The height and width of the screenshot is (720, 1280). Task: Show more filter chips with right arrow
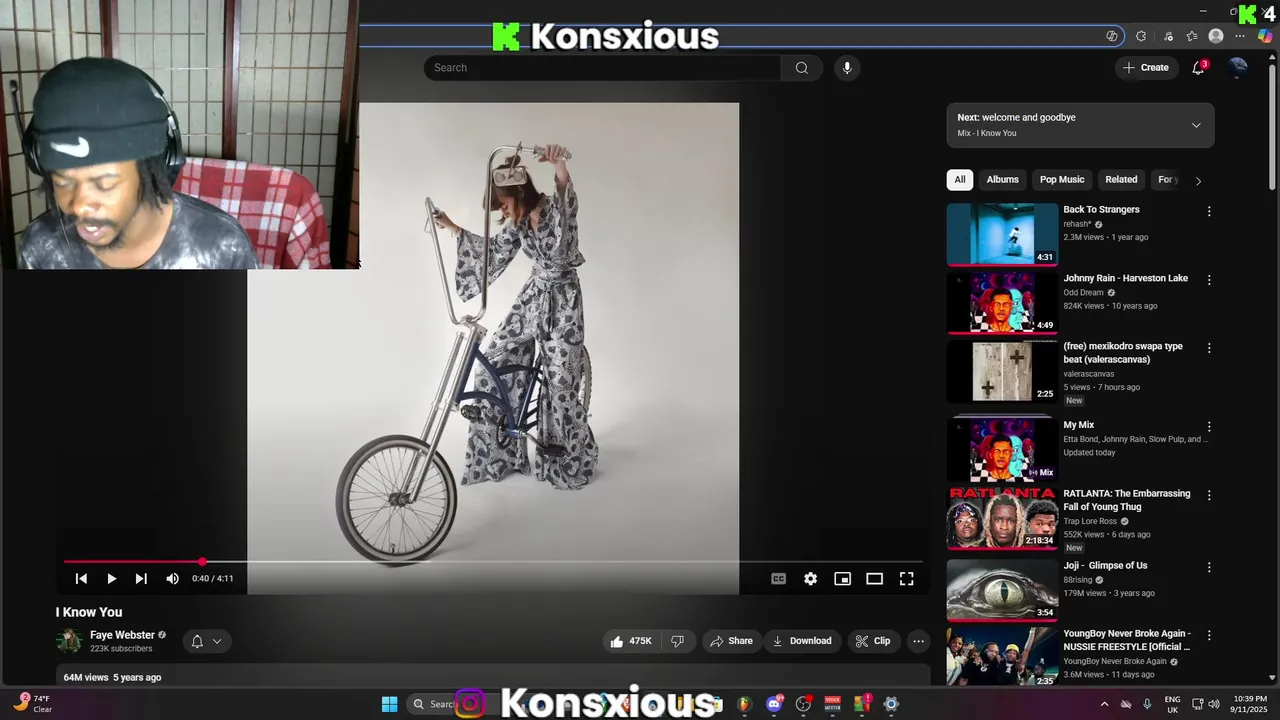(1198, 180)
